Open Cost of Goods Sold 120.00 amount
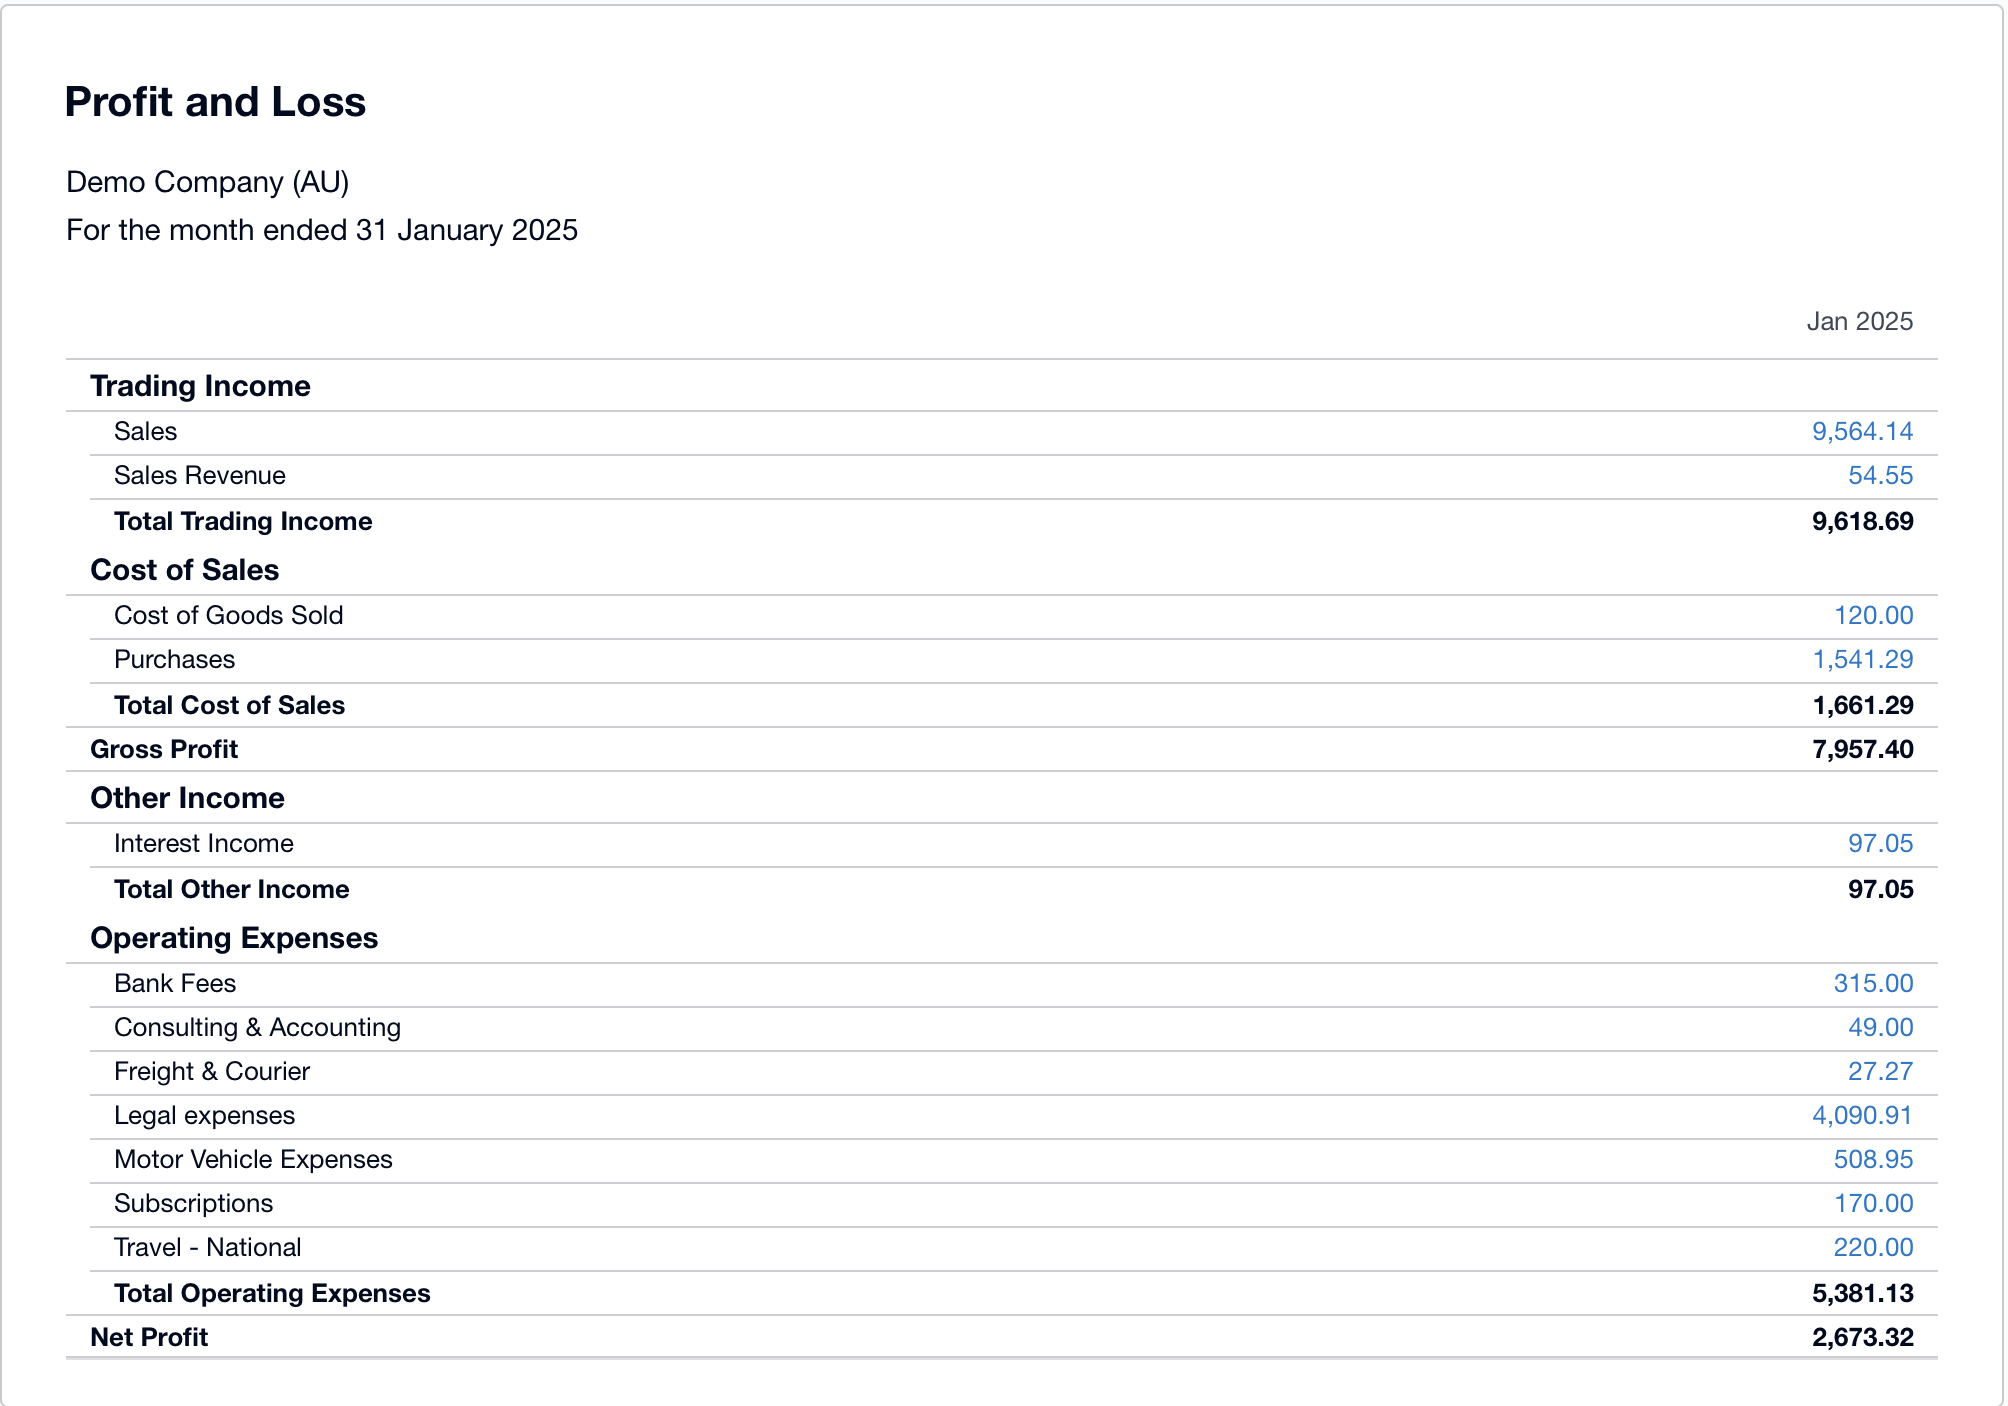This screenshot has width=2008, height=1406. point(1873,615)
